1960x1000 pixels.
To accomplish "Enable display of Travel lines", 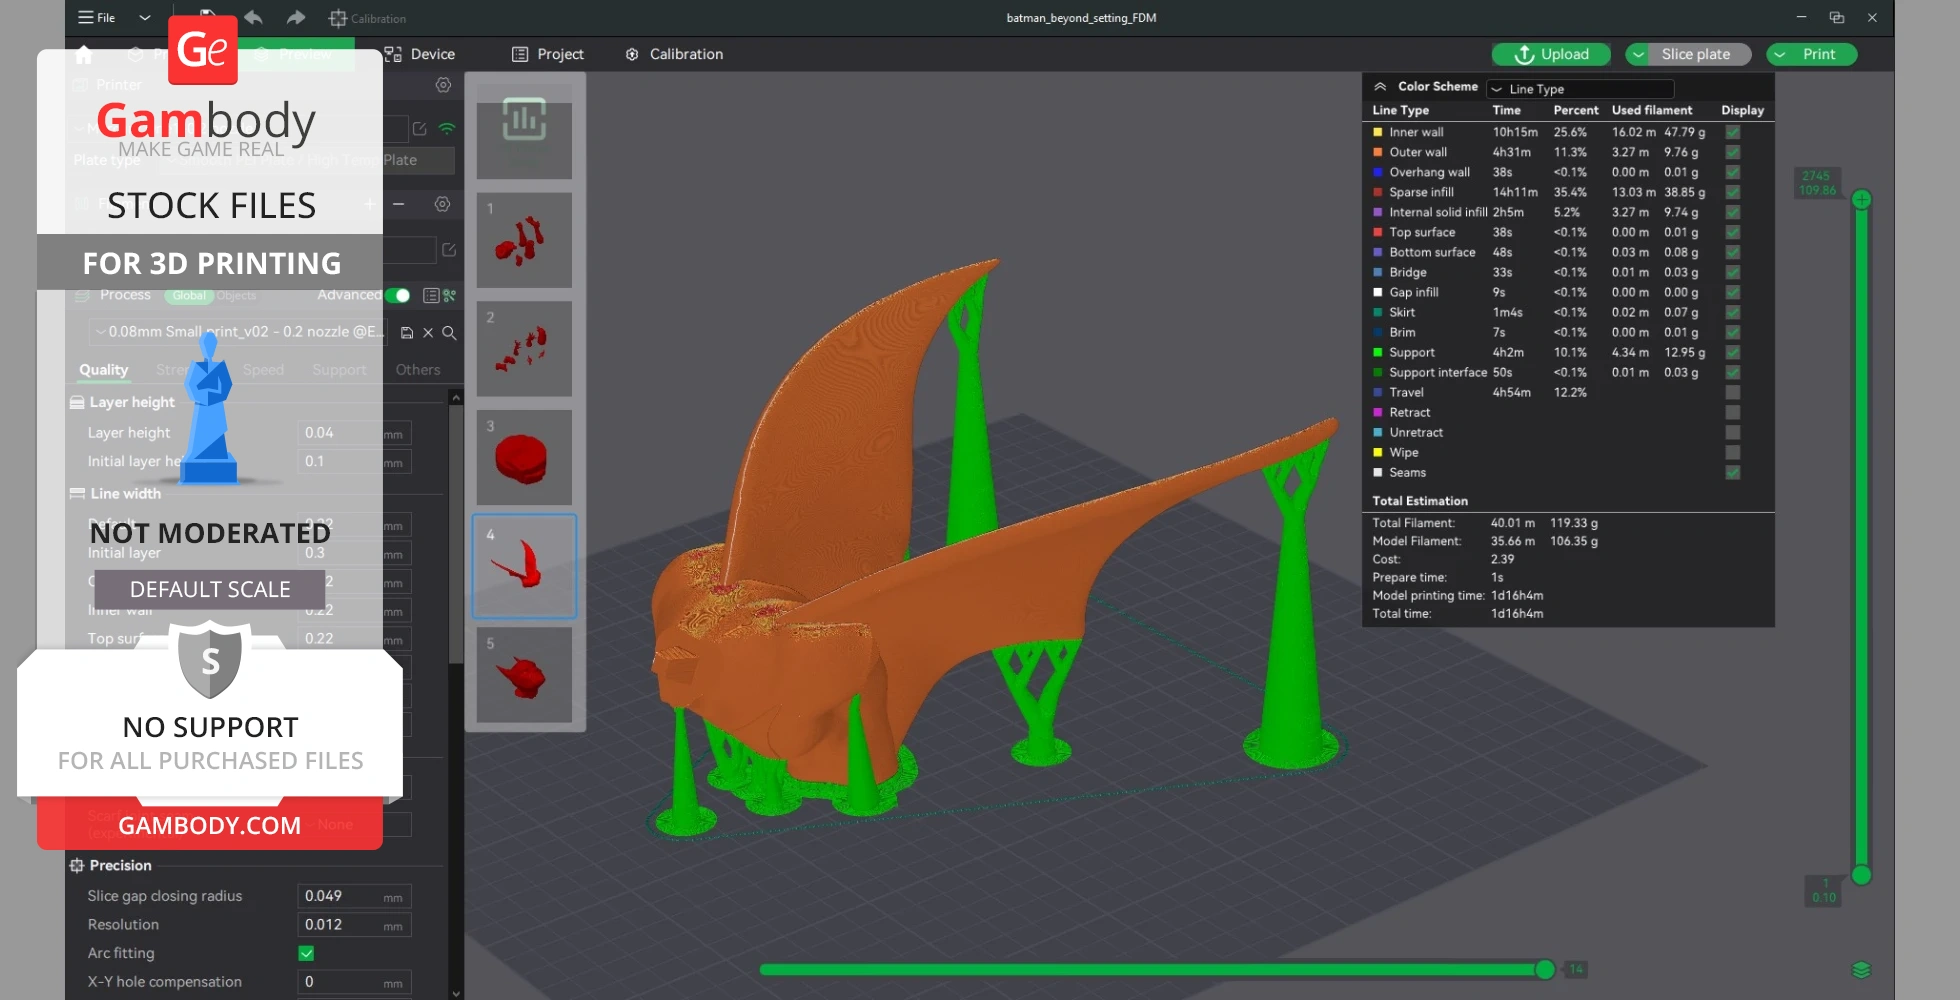I will pos(1732,392).
